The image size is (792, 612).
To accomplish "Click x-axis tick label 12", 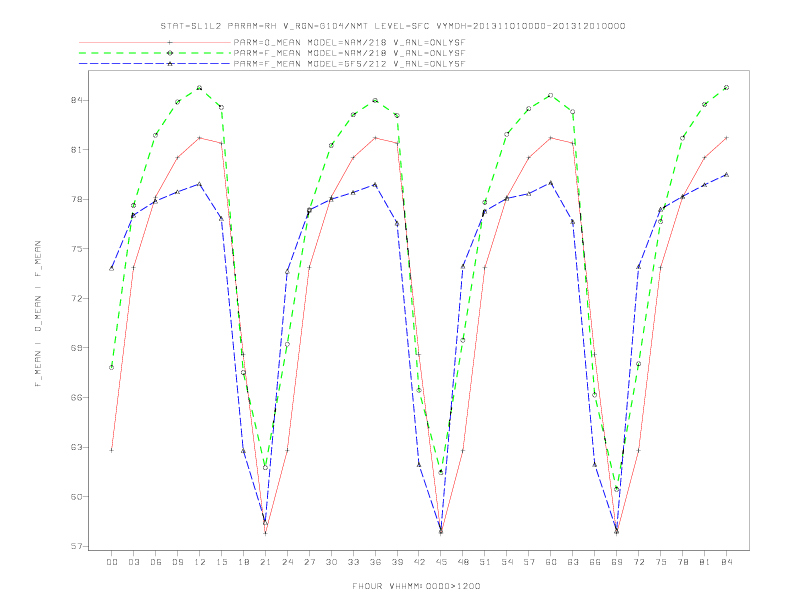I will [200, 562].
